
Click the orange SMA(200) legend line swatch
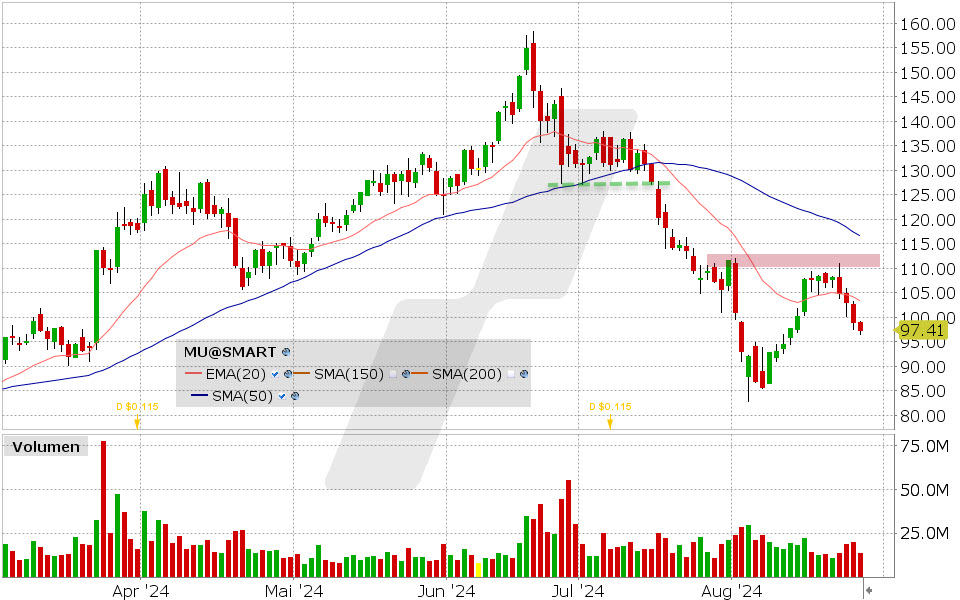[x=420, y=374]
